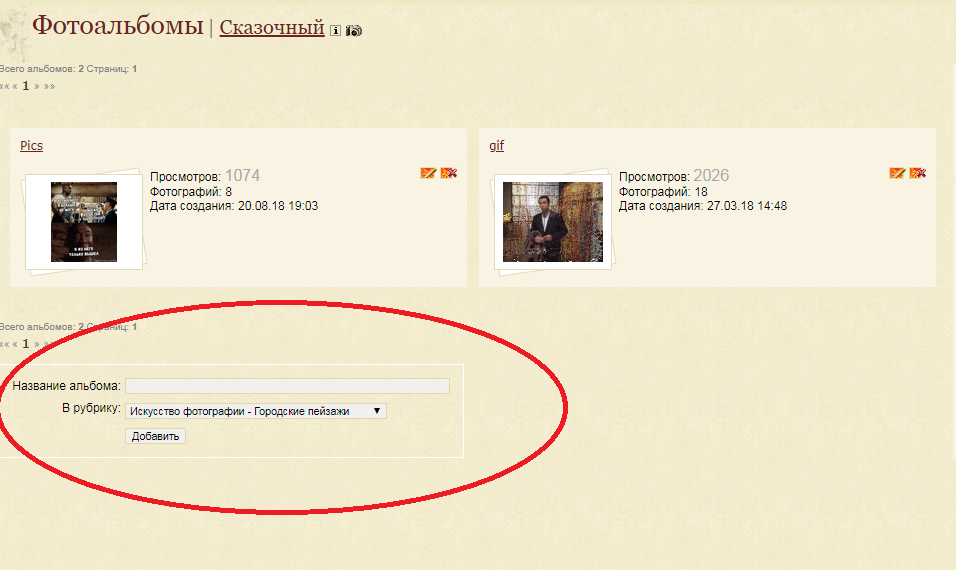Focus the Название альбома text field
Image resolution: width=956 pixels, height=570 pixels.
[x=287, y=386]
